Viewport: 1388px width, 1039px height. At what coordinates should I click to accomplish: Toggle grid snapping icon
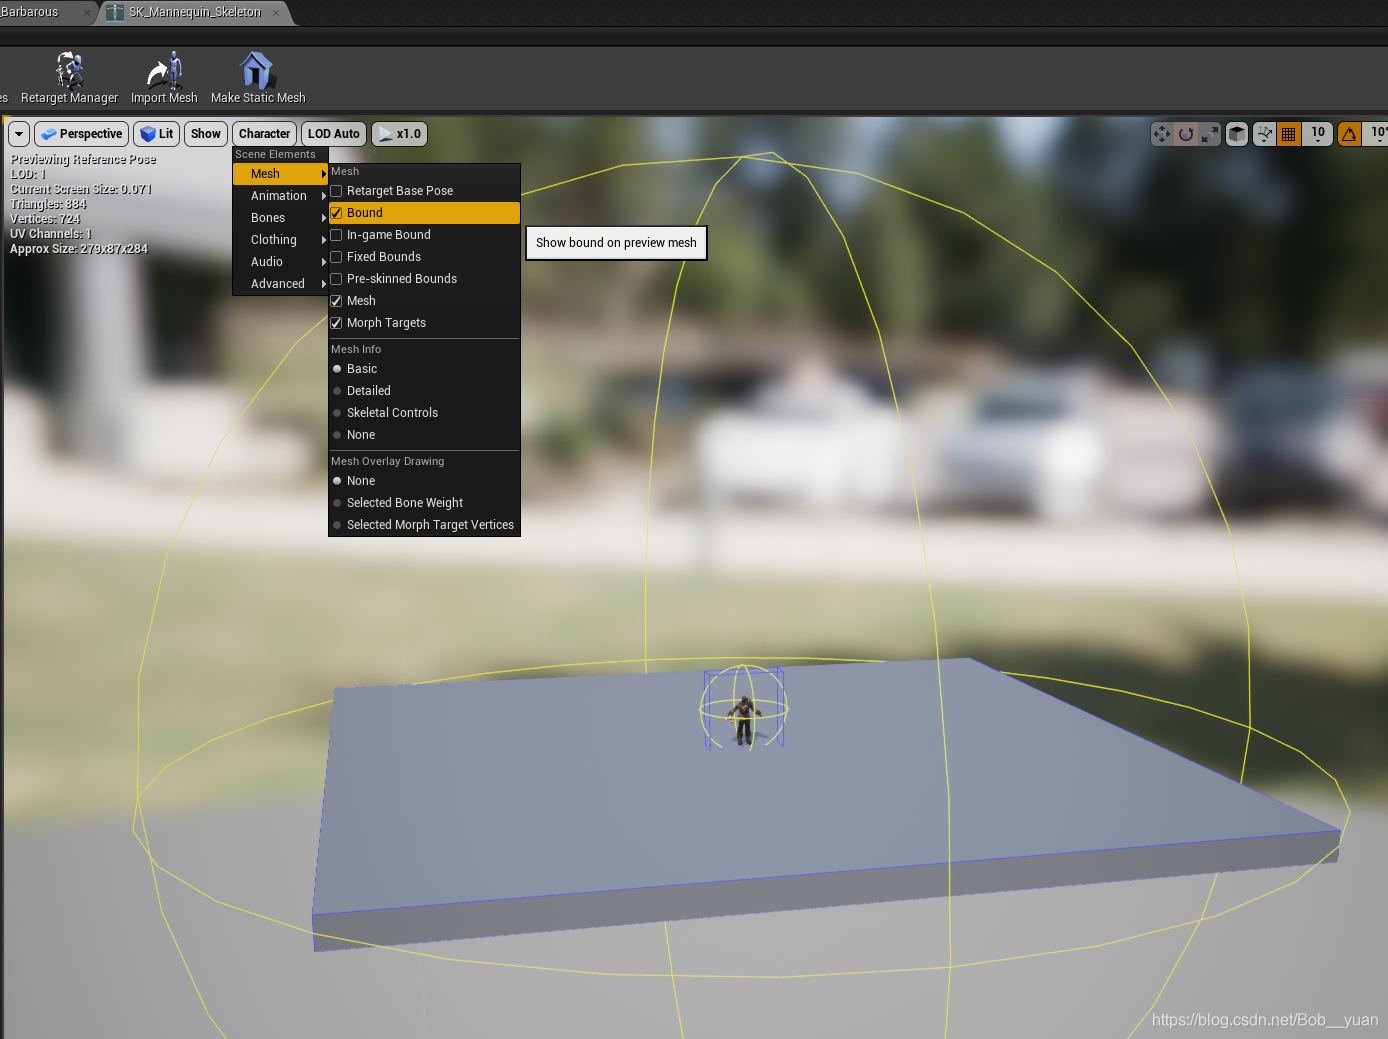point(1289,134)
